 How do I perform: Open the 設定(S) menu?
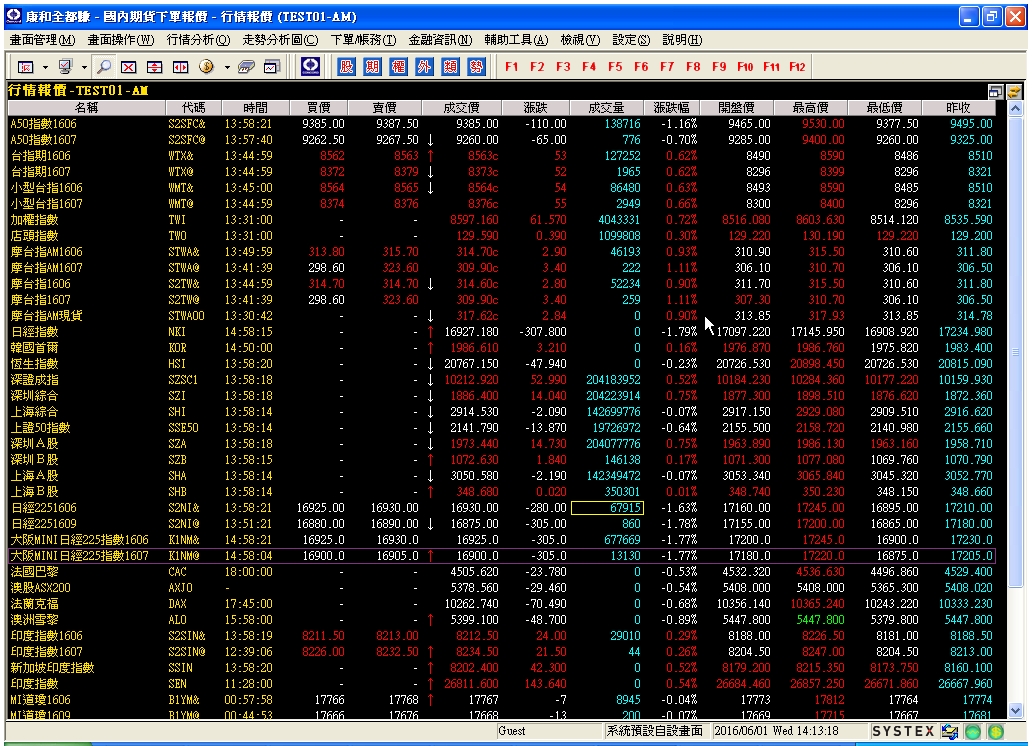(x=631, y=40)
